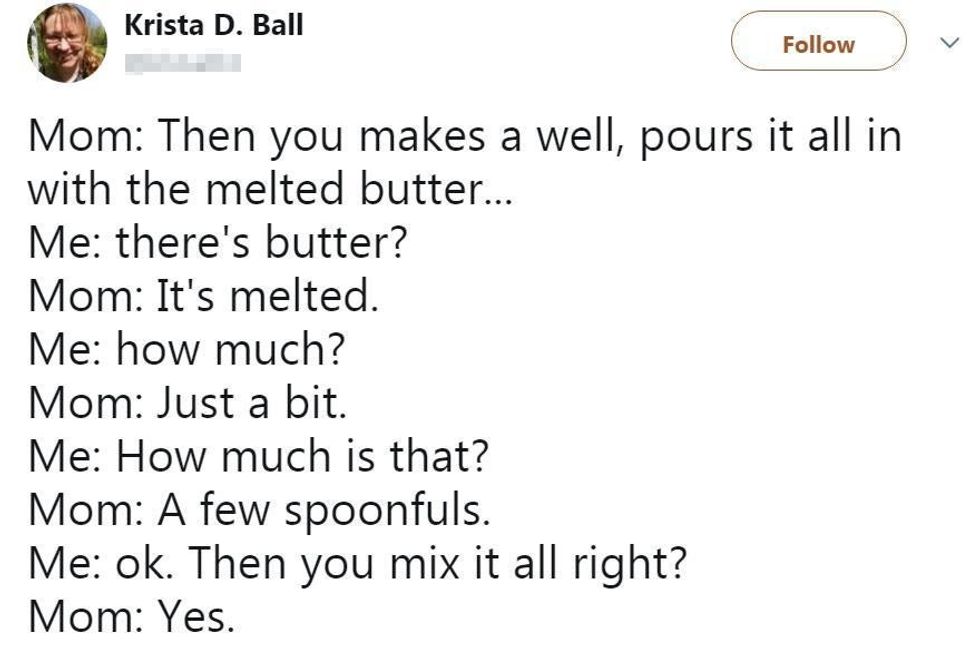Expand the tweet options chevron next to Follow
The height and width of the screenshot is (655, 980).
coord(949,44)
